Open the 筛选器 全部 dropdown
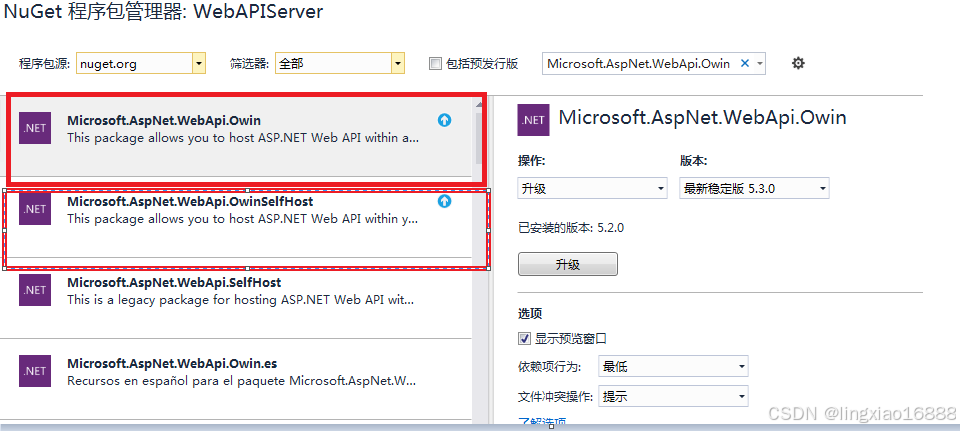 point(340,63)
